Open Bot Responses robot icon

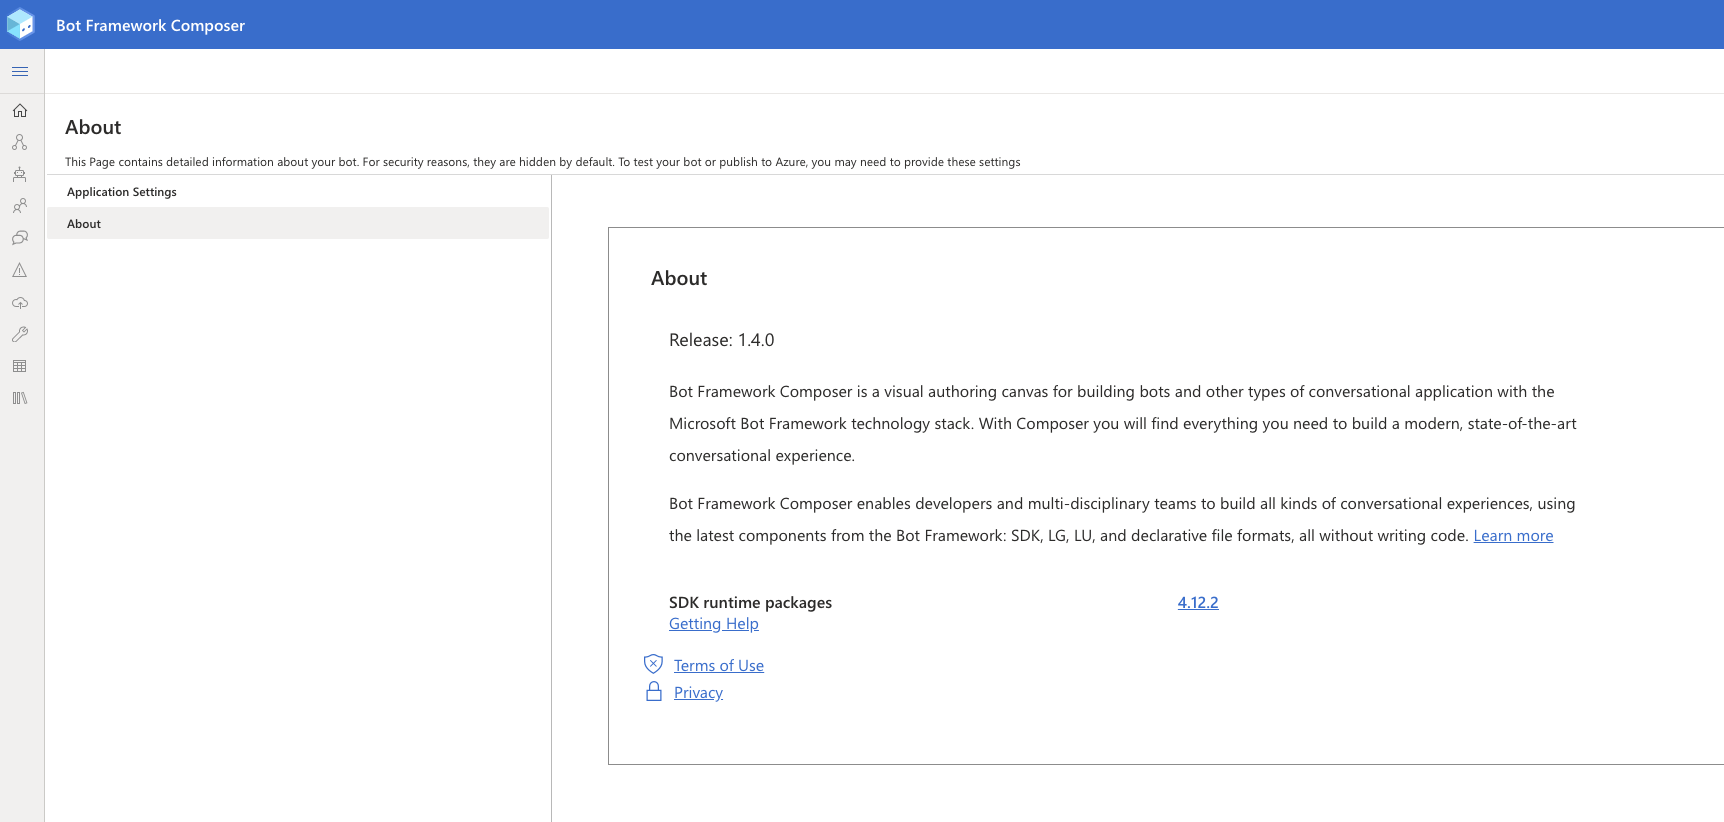click(20, 175)
